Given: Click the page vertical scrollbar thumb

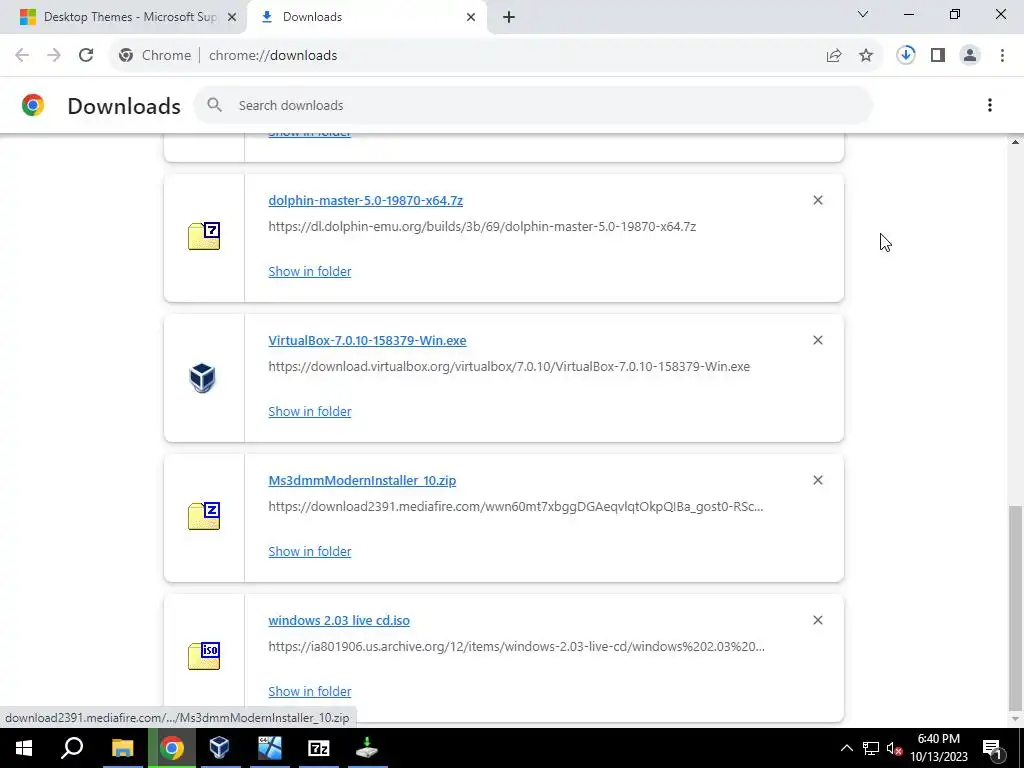Looking at the screenshot, I should click(x=1015, y=606).
